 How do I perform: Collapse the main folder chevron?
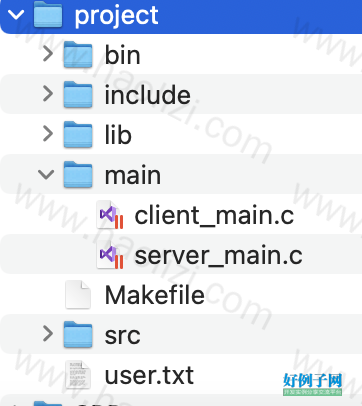(46, 175)
